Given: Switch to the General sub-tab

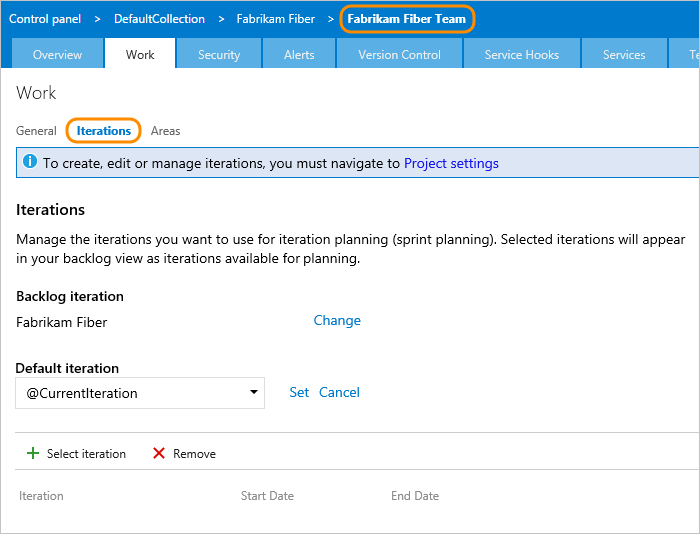Looking at the screenshot, I should point(36,131).
